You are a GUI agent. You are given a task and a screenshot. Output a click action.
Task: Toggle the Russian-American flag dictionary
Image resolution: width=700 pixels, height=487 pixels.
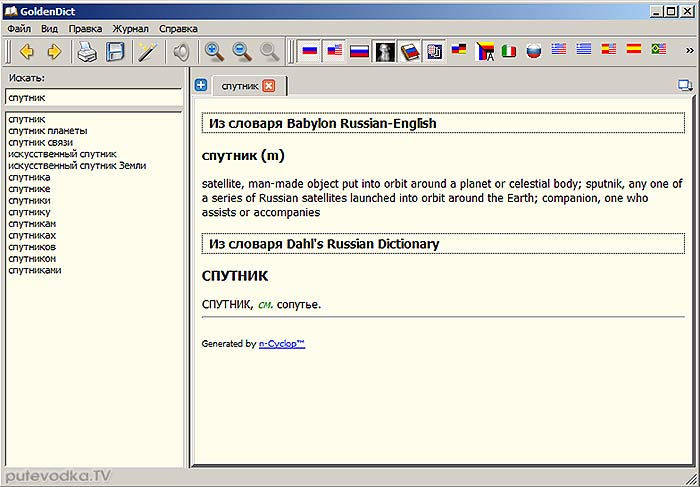pos(334,50)
